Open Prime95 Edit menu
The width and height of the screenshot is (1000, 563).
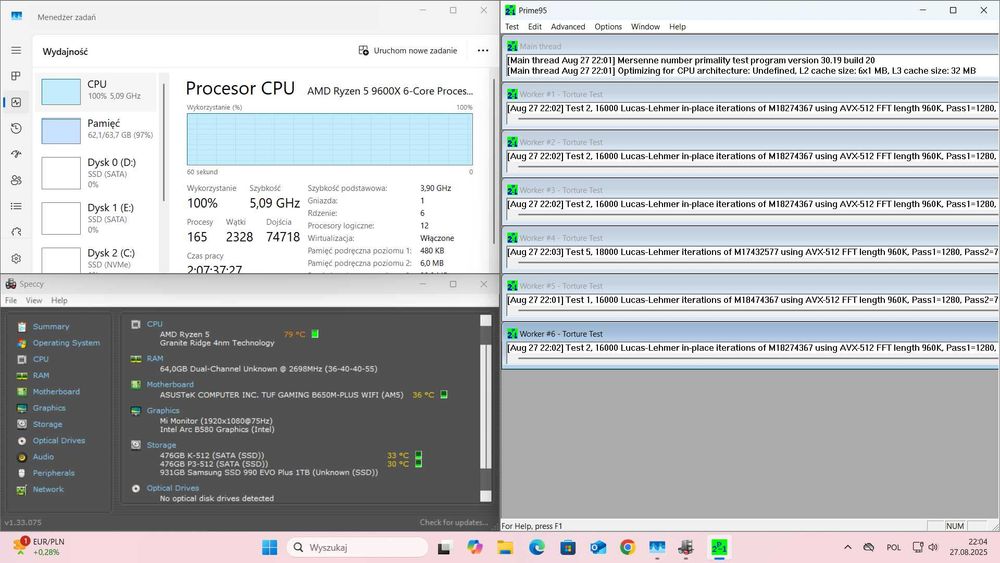534,27
